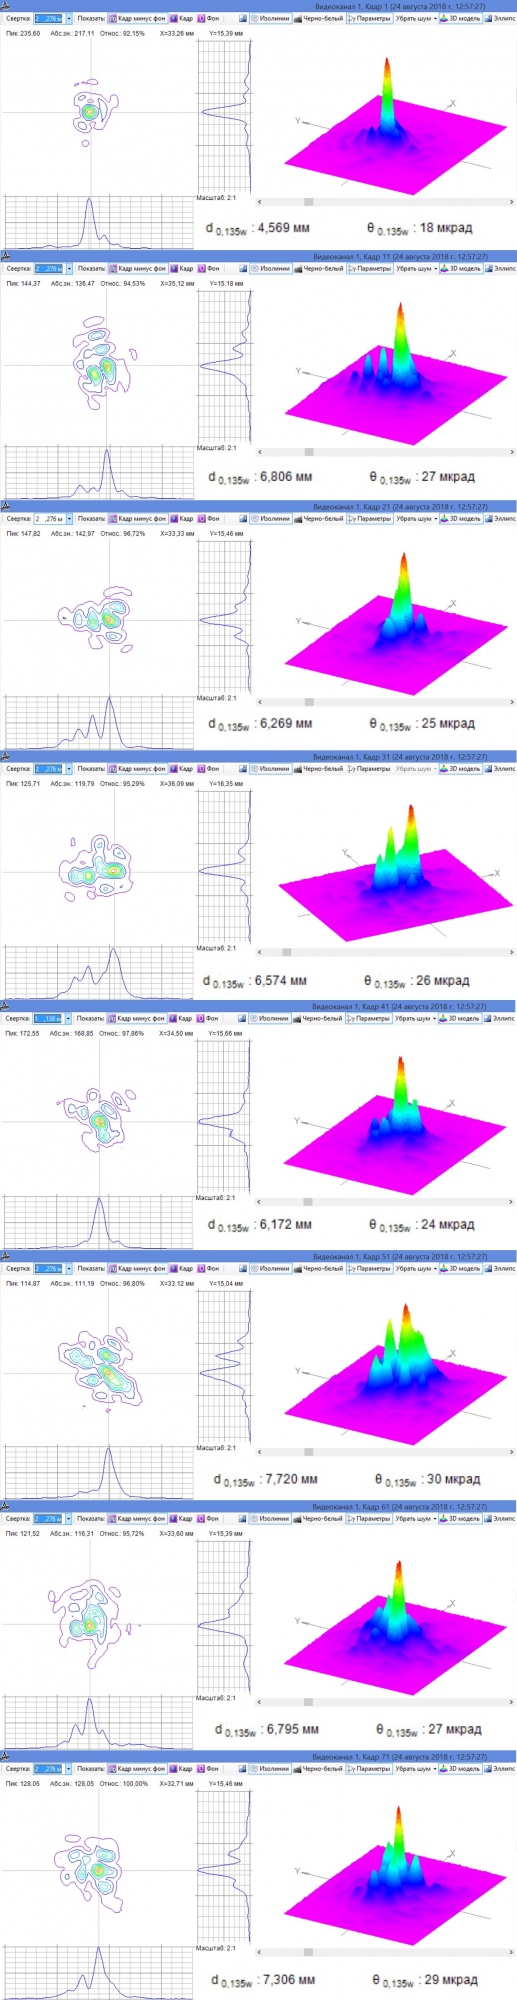Toggle Изолинии in the Кадр 31 panel
Screen dimensions: 517x2000
click(270, 768)
